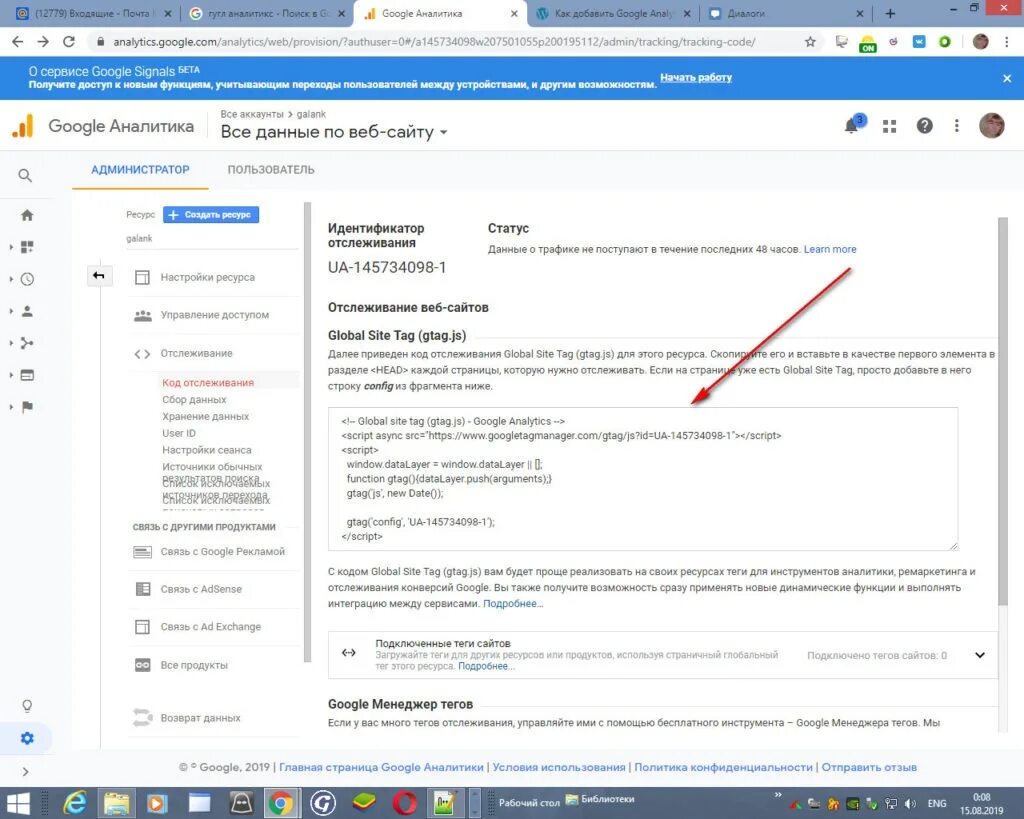
Task: Open Audience person icon in sidebar
Action: (27, 311)
